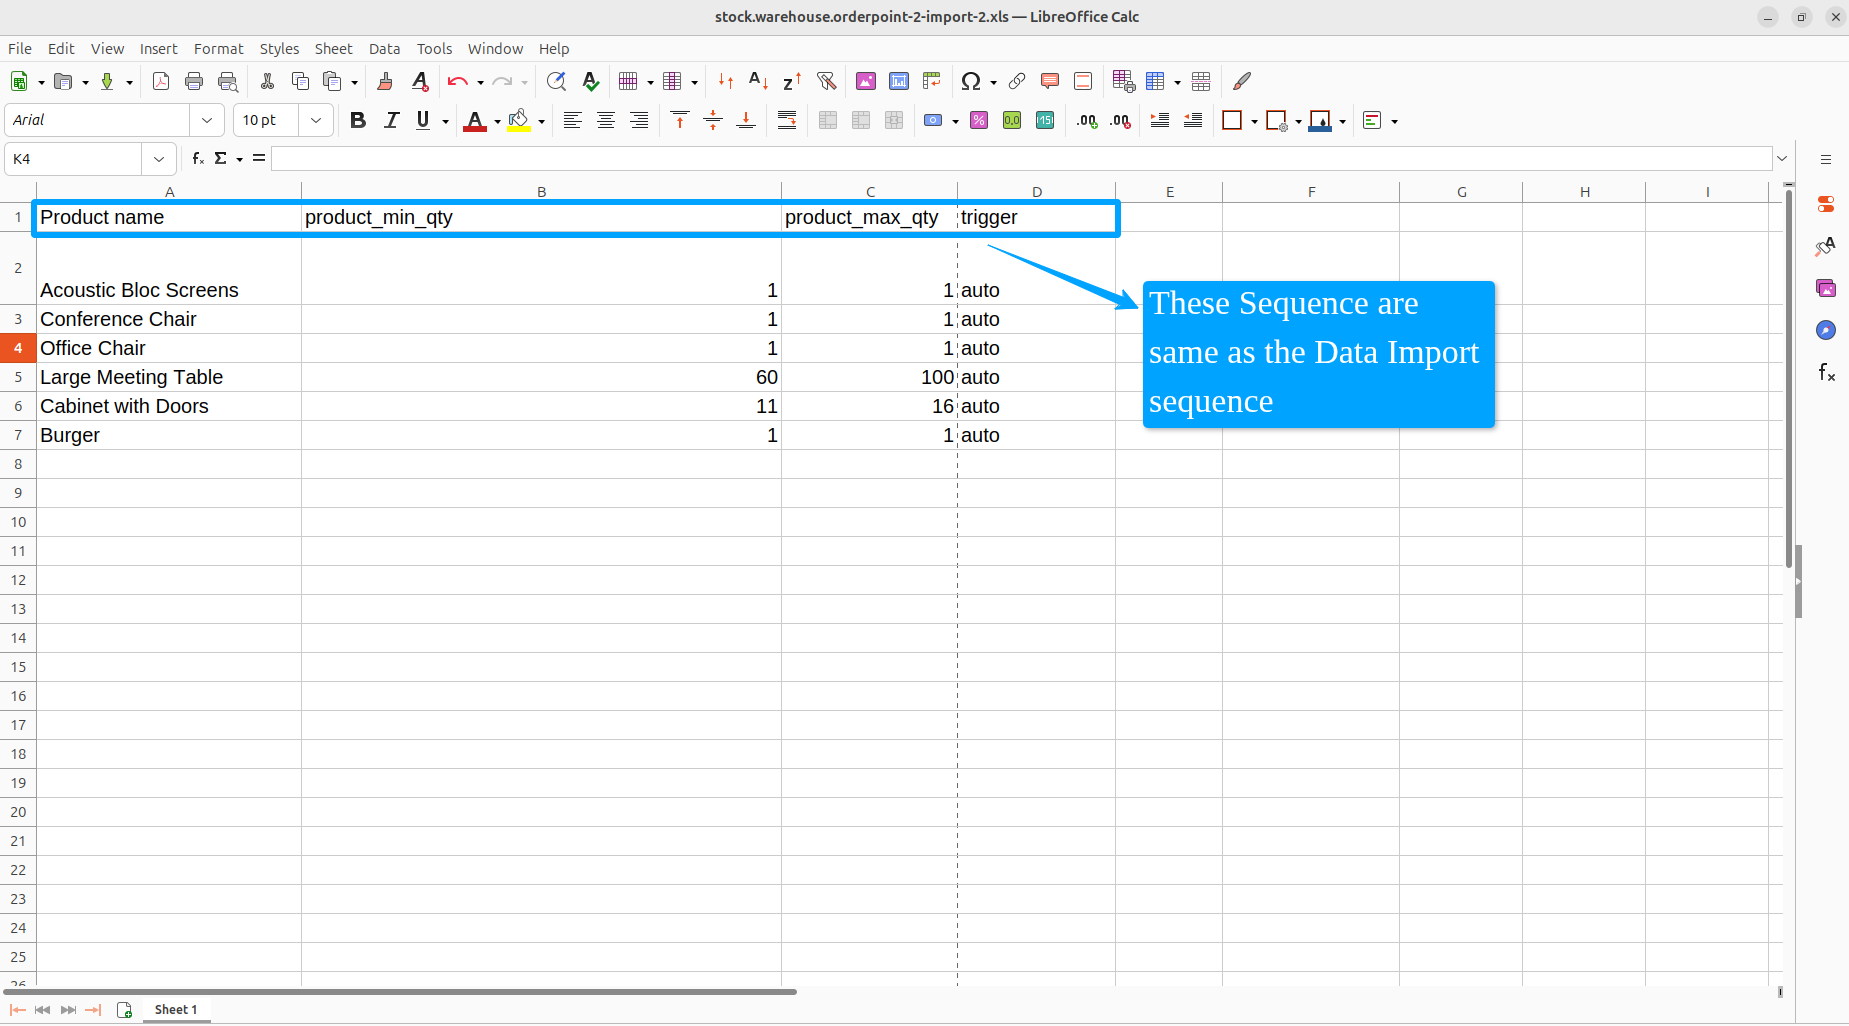1849x1026 pixels.
Task: Open the sidebar Navigator compass icon
Action: click(x=1826, y=330)
